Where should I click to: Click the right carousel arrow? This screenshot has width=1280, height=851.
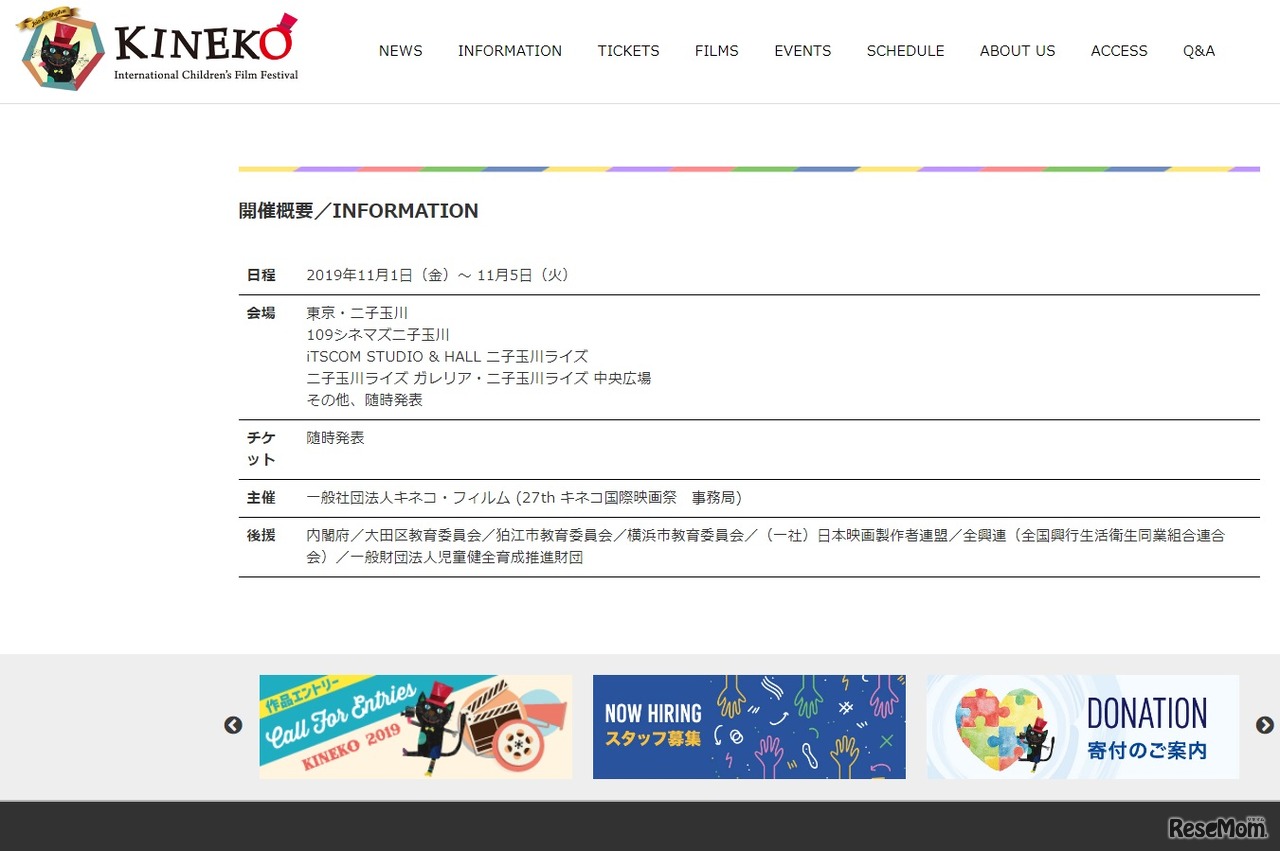(1262, 725)
